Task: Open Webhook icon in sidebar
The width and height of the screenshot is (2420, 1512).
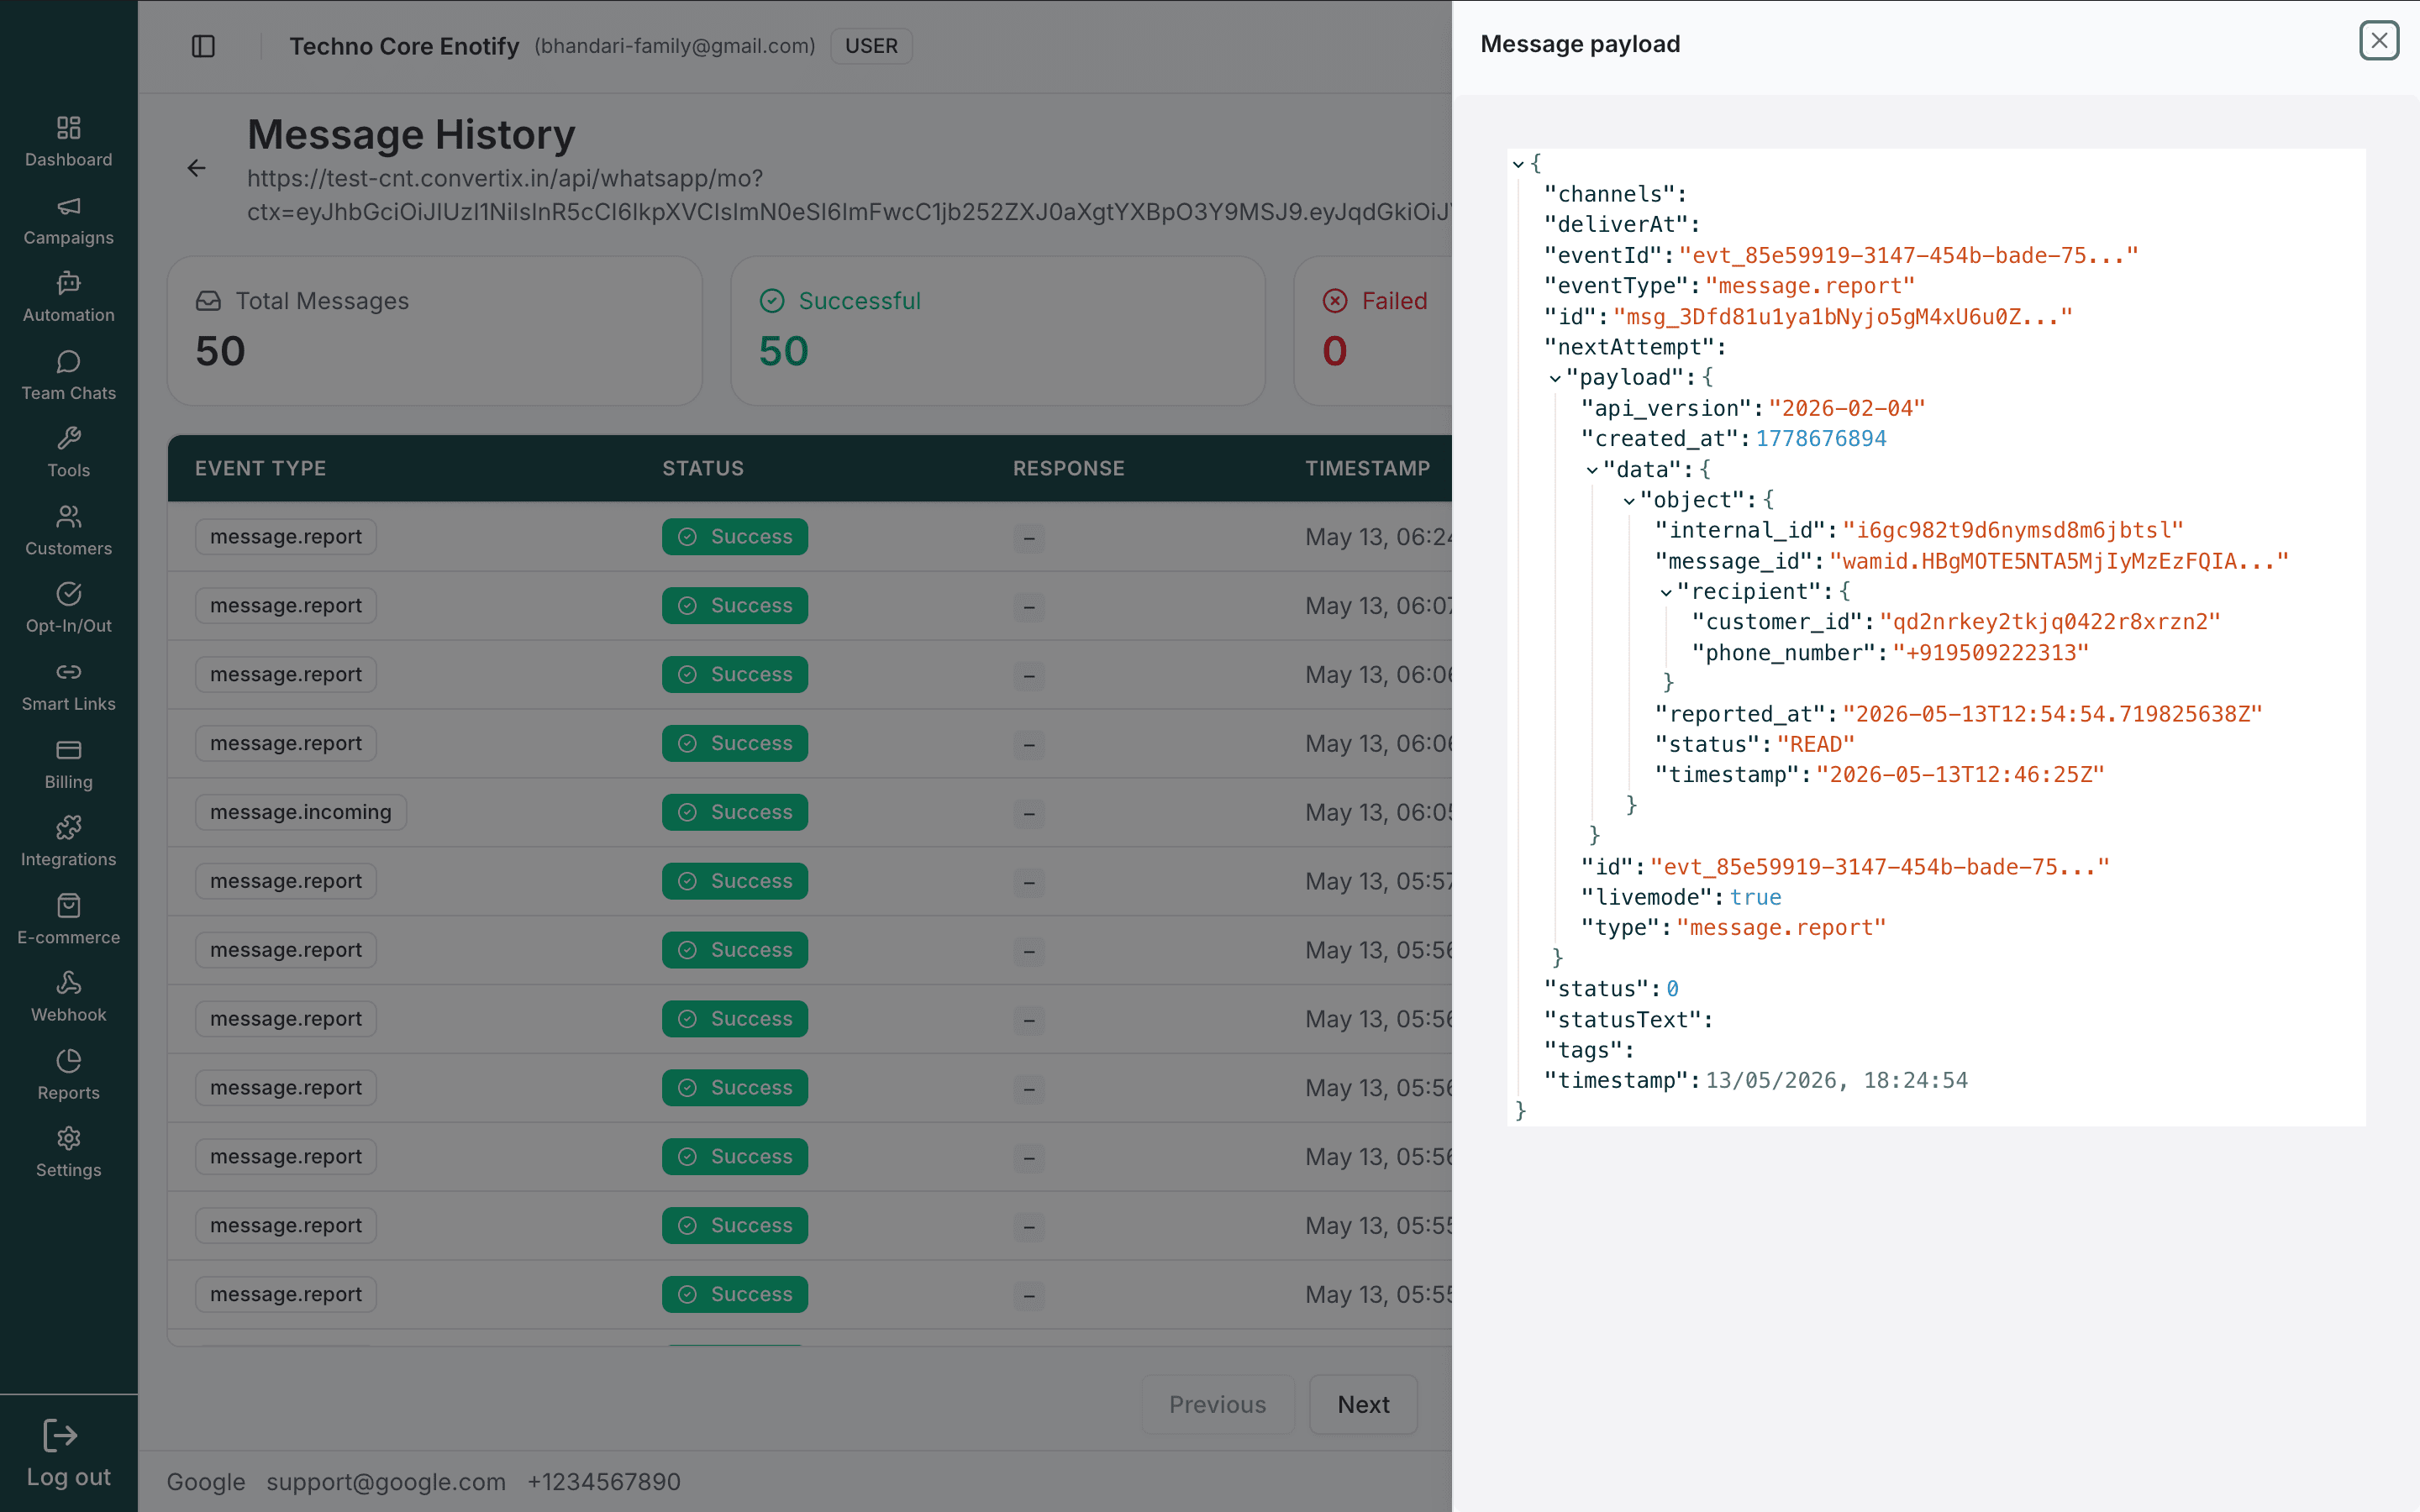Action: pyautogui.click(x=68, y=983)
